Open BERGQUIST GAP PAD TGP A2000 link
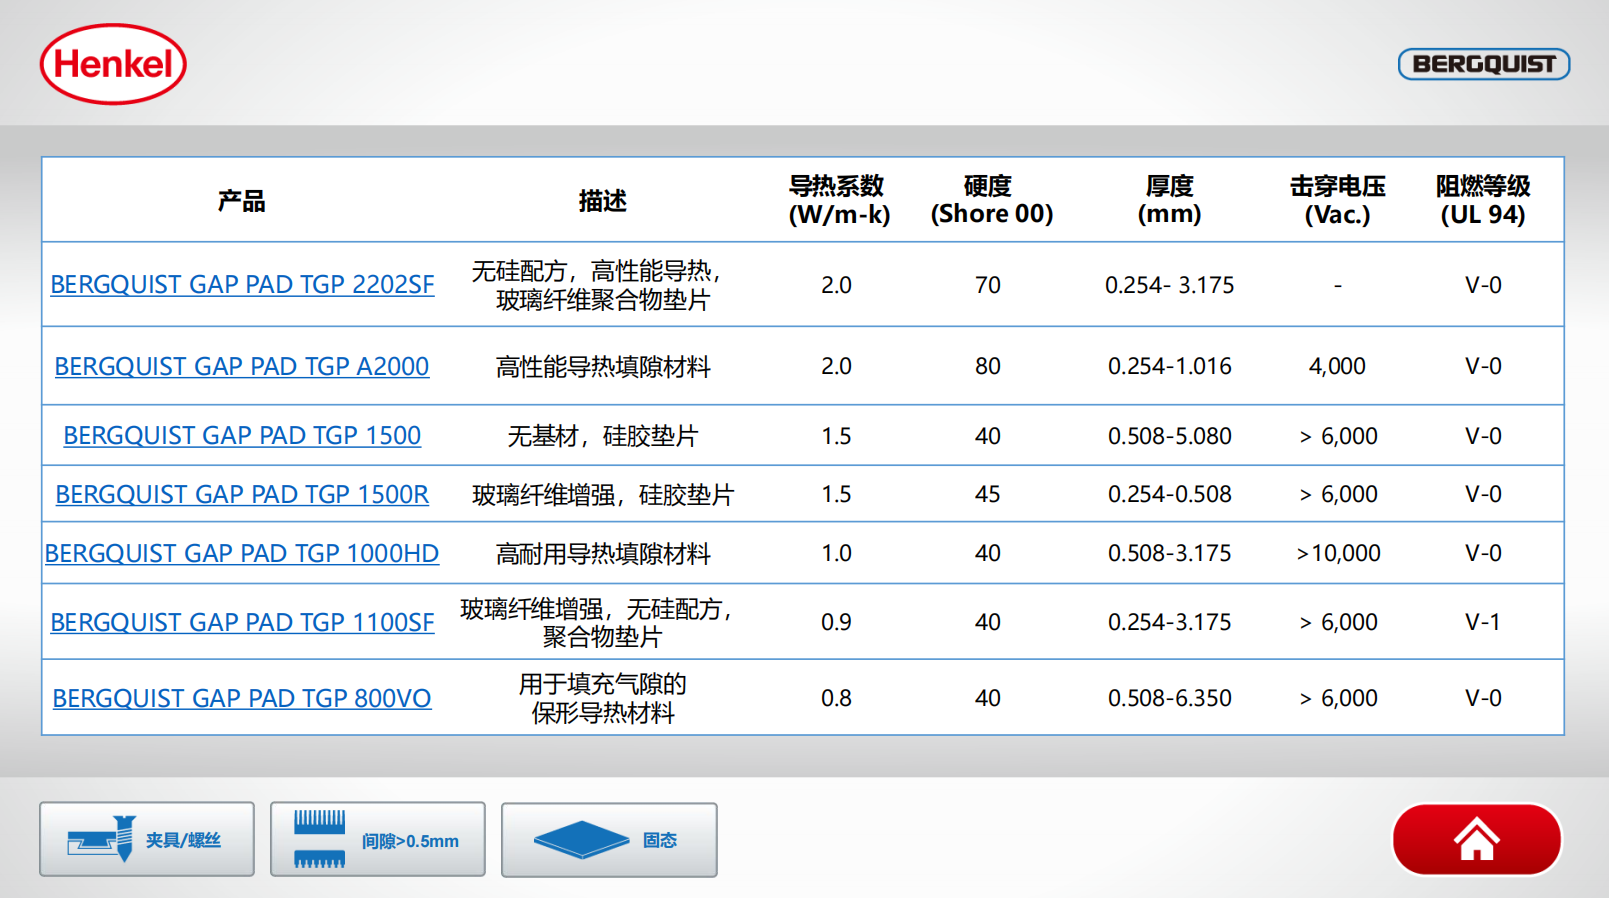1609x898 pixels. [242, 367]
